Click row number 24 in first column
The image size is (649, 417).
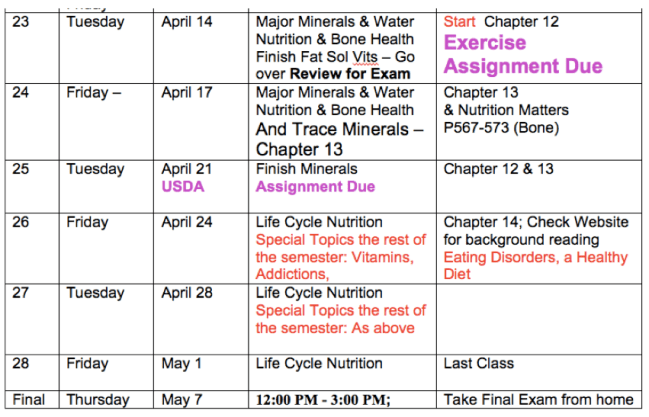point(22,92)
